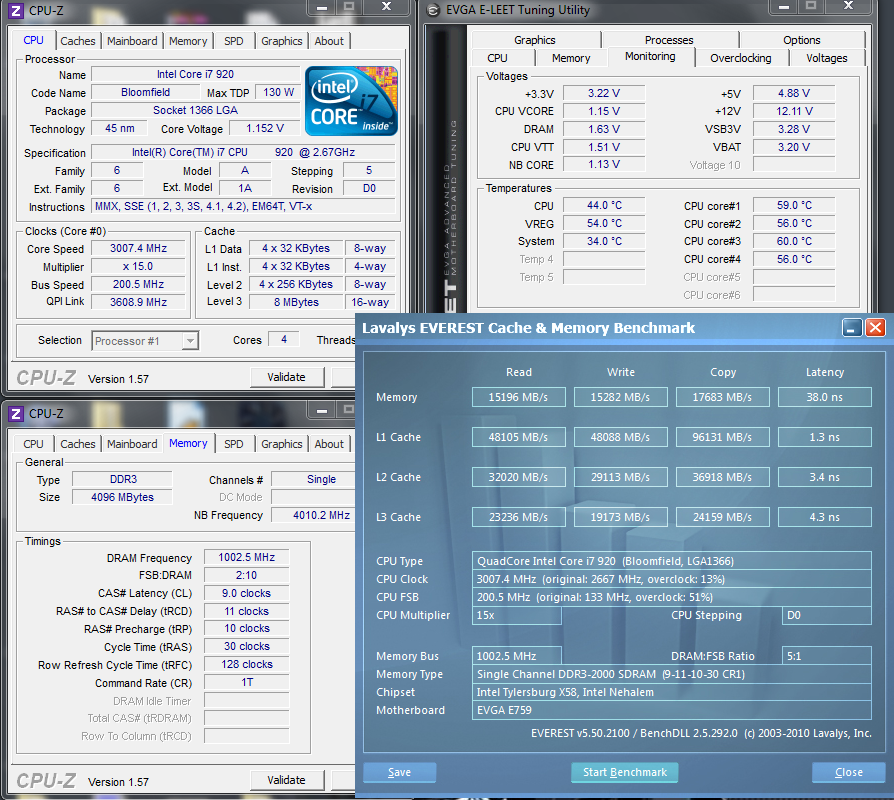Viewport: 894px width, 800px height.
Task: Click the EVGA E-LEET title bar icon
Action: [x=434, y=10]
